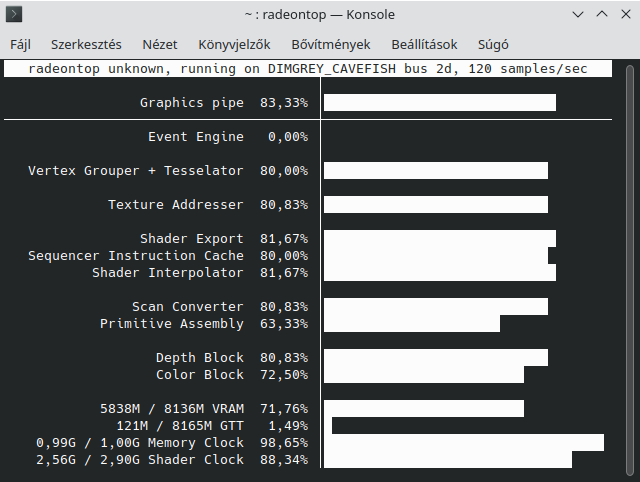Minimize the Konsole window
Image resolution: width=640 pixels, height=482 pixels.
pos(578,15)
